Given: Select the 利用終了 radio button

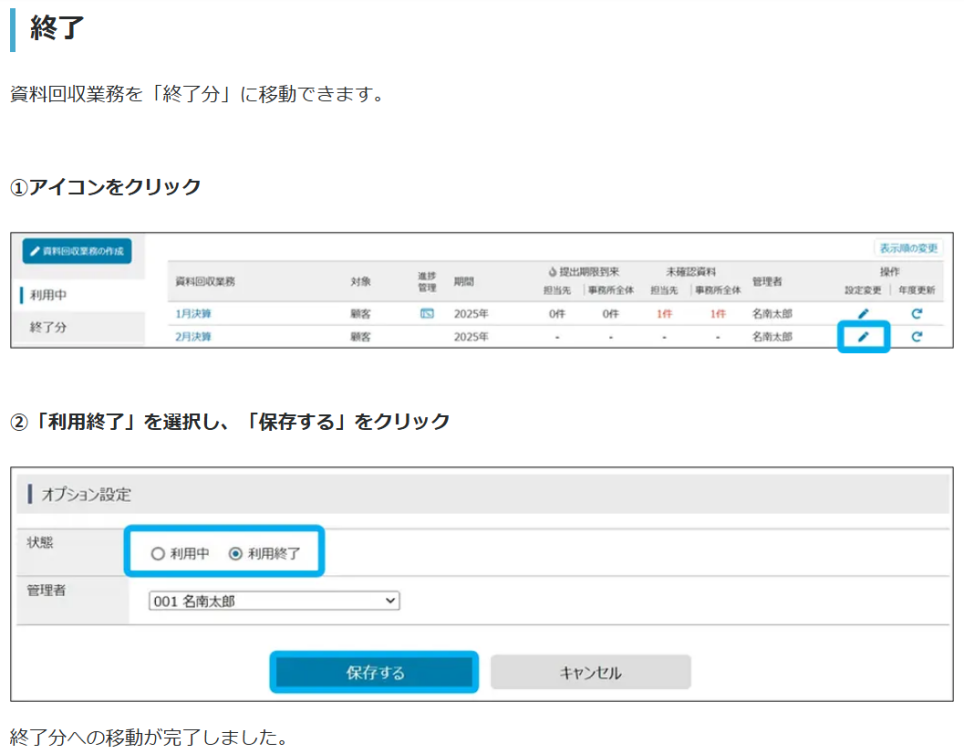Looking at the screenshot, I should point(235,553).
